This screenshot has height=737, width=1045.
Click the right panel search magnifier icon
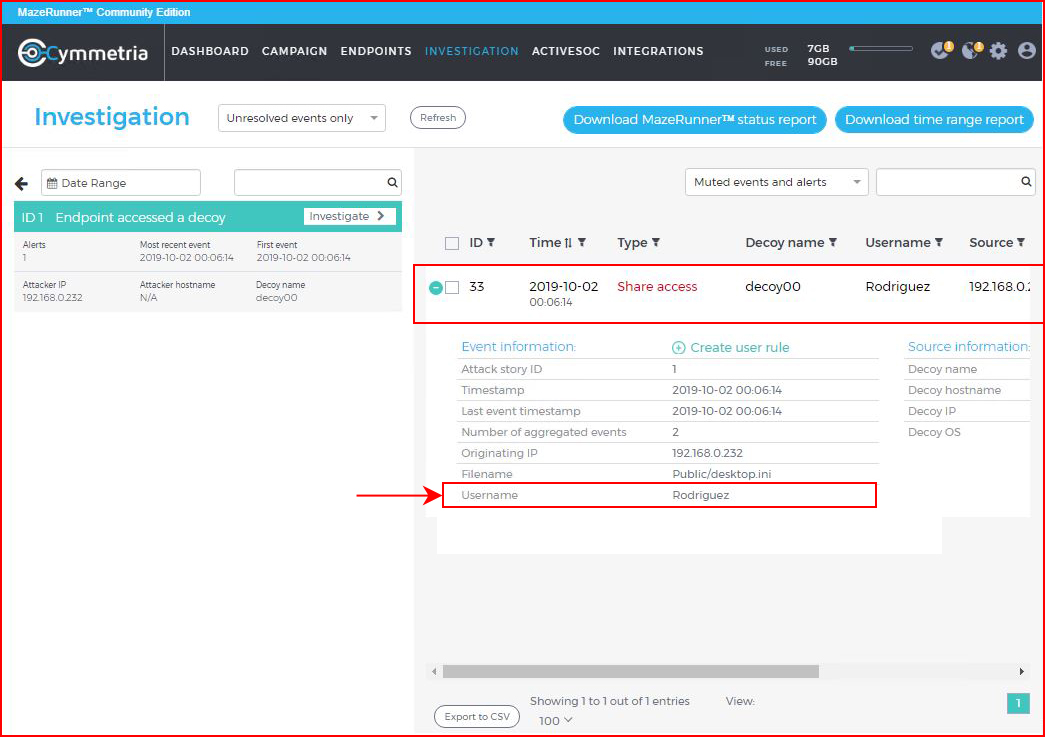tap(1026, 181)
